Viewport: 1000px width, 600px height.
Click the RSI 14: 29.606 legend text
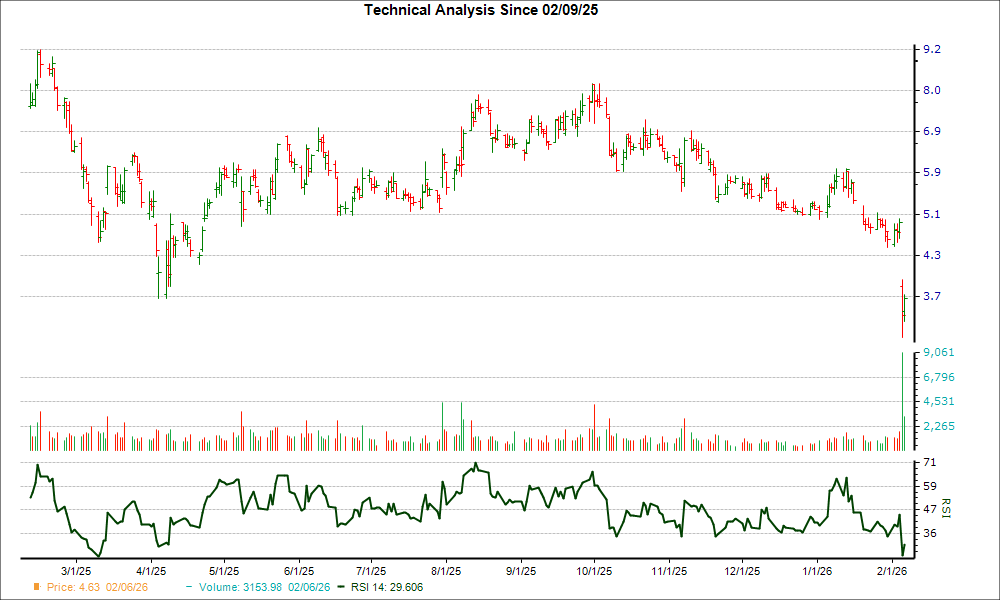click(x=389, y=588)
